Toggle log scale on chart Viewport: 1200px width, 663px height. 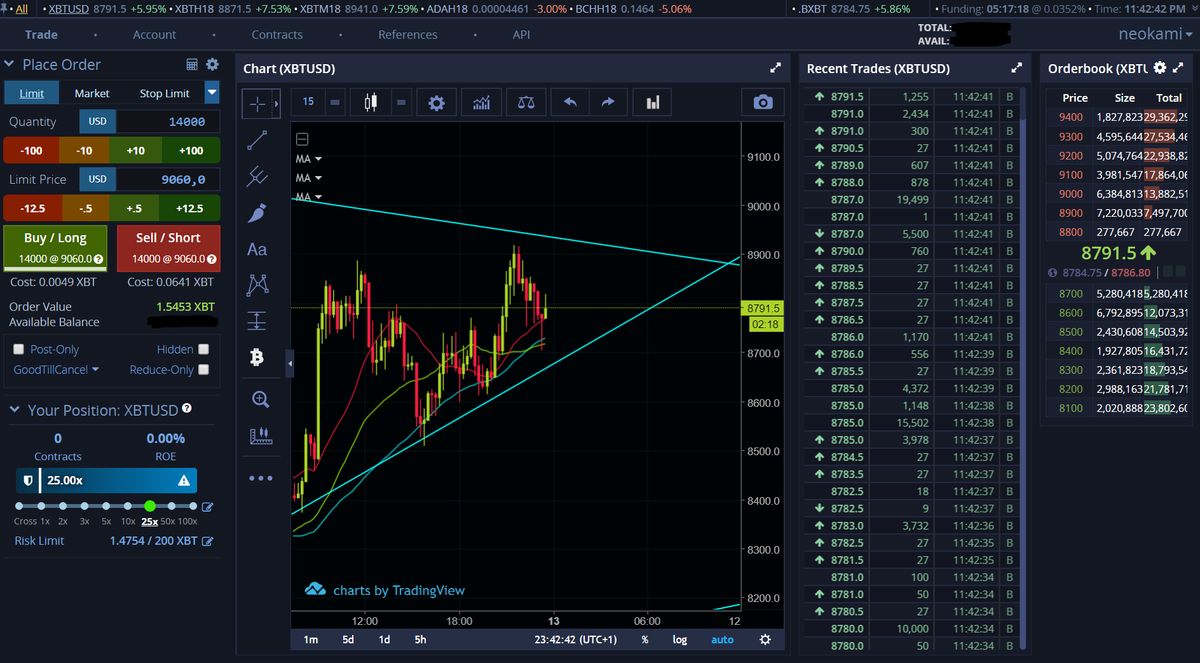(x=680, y=639)
